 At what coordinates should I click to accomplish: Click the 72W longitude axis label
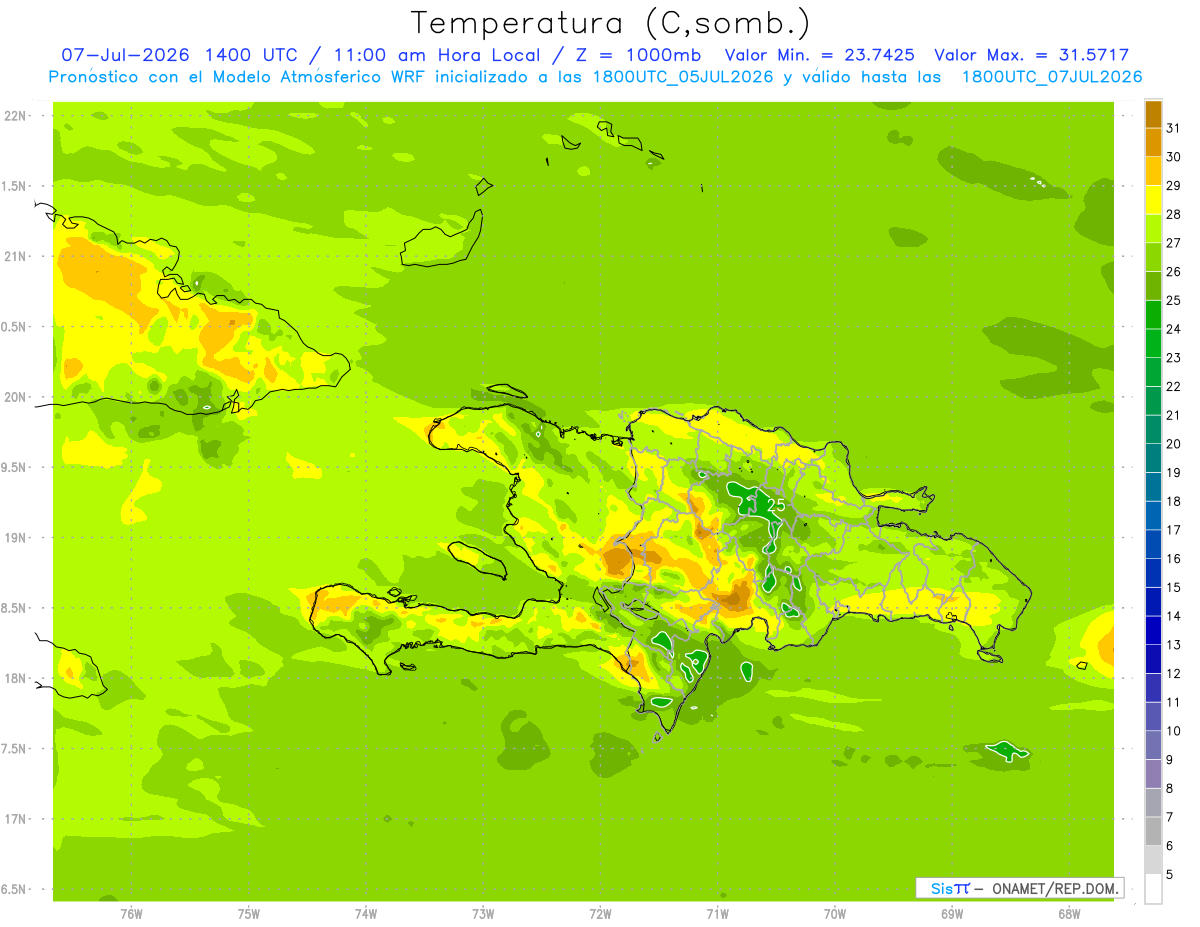pos(600,913)
